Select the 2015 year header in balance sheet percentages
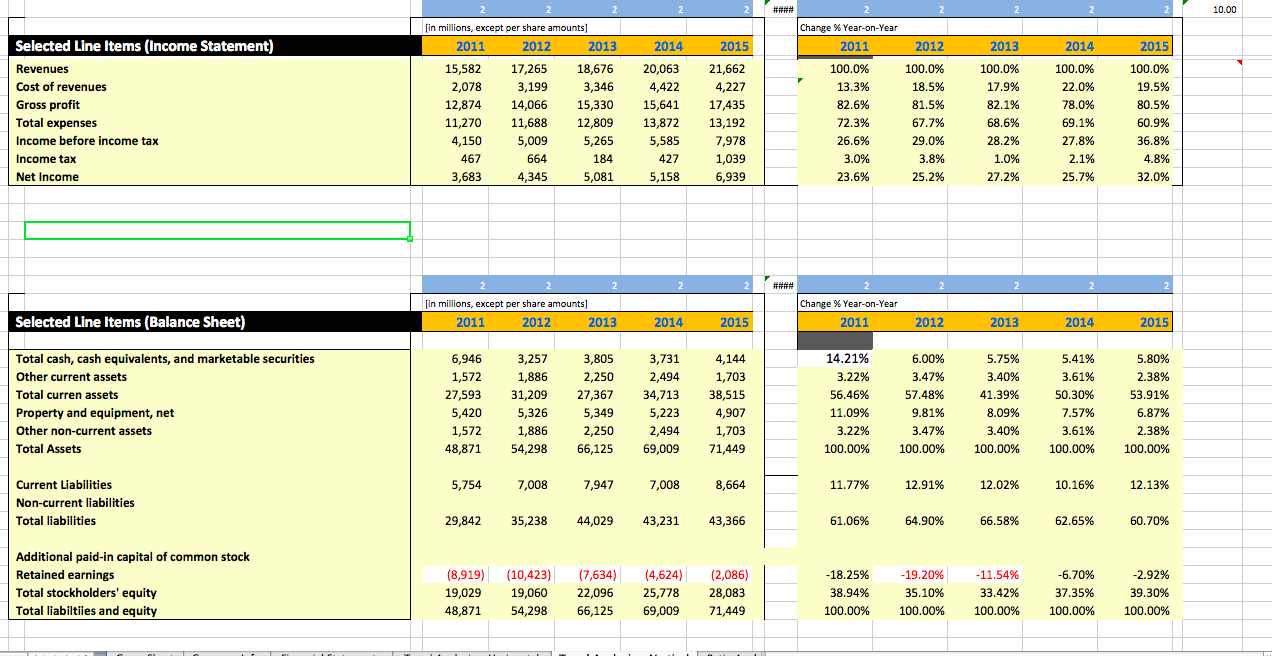Screen dimensions: 1272x656 tap(1154, 322)
